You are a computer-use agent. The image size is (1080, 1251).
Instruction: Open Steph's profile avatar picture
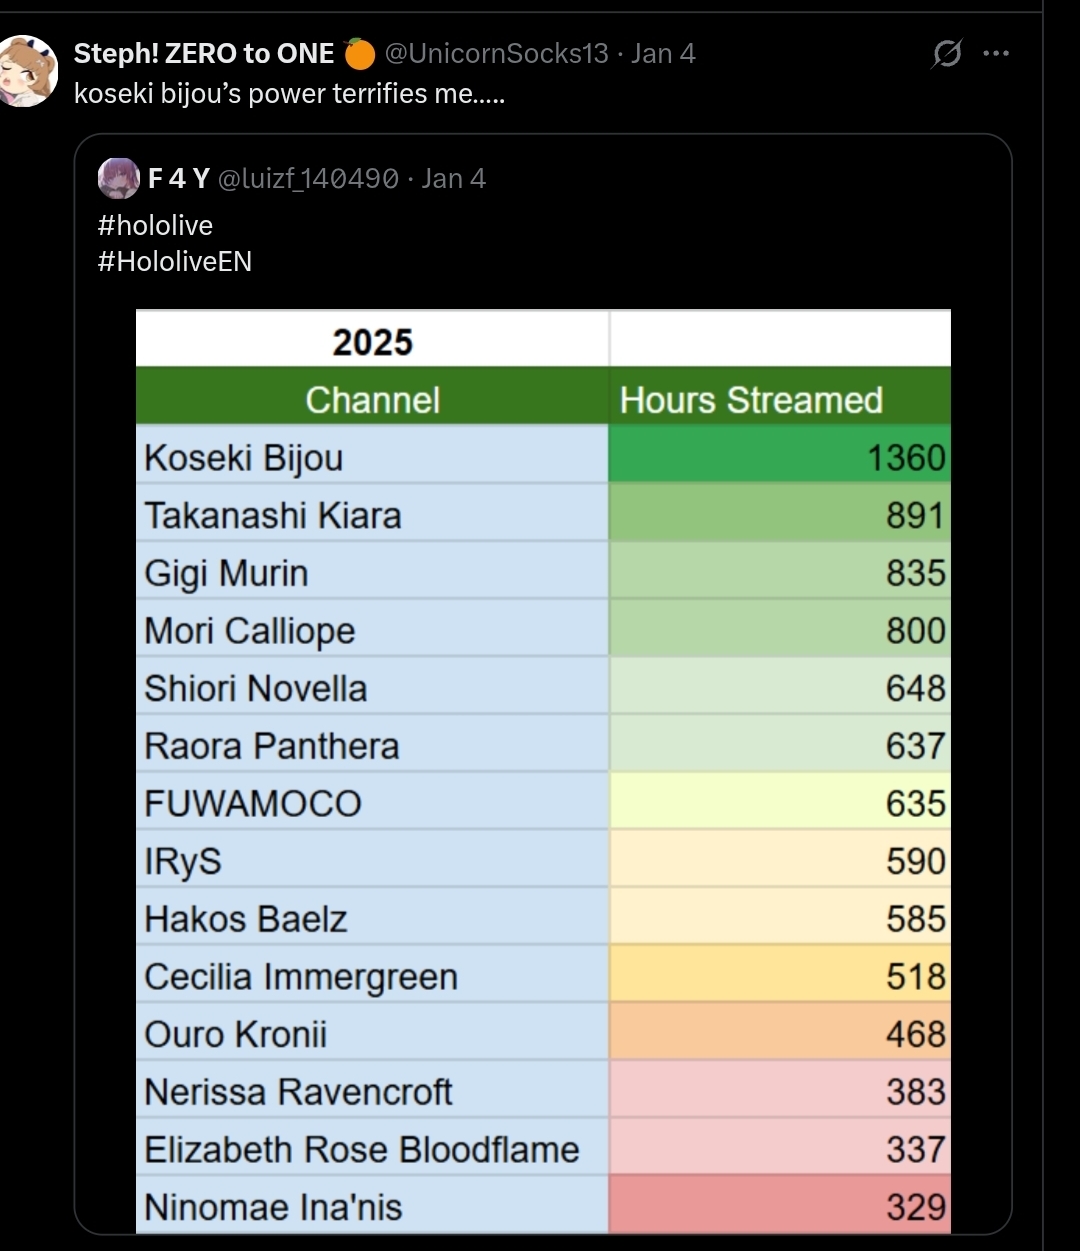[x=29, y=71]
